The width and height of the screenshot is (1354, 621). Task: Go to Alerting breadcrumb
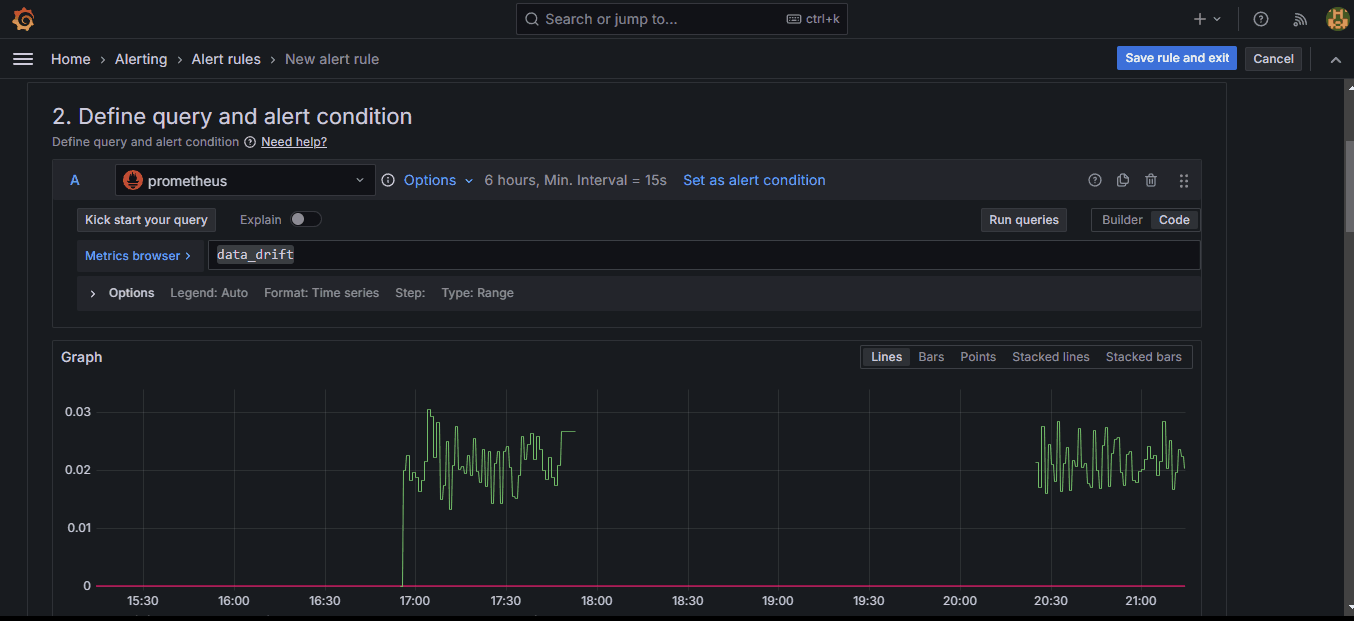coord(141,59)
